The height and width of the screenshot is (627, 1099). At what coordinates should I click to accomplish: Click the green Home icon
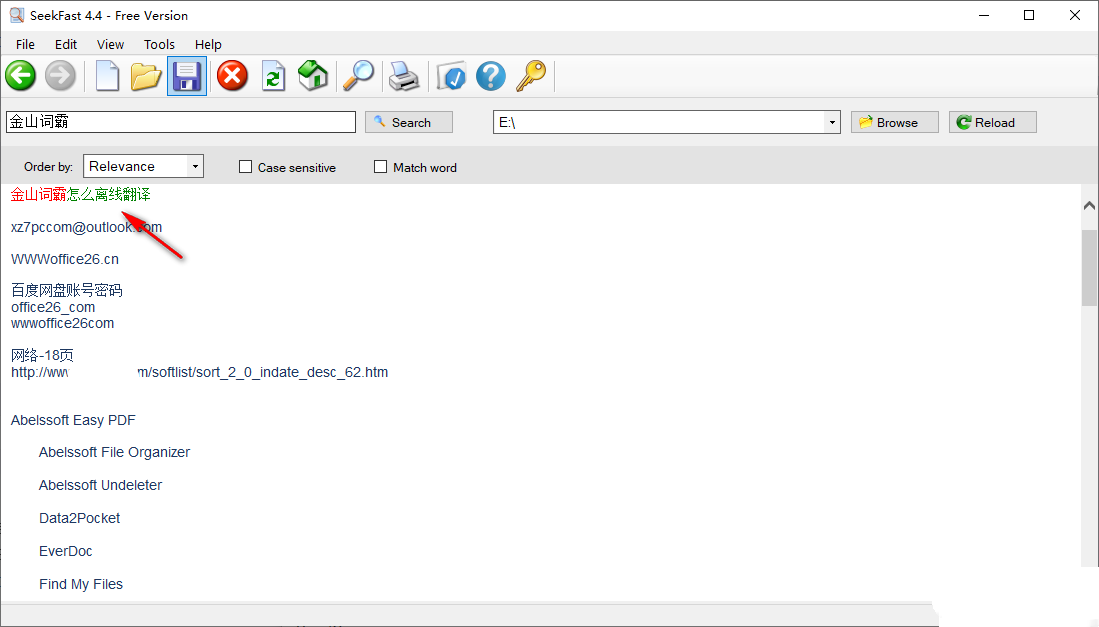[x=313, y=76]
